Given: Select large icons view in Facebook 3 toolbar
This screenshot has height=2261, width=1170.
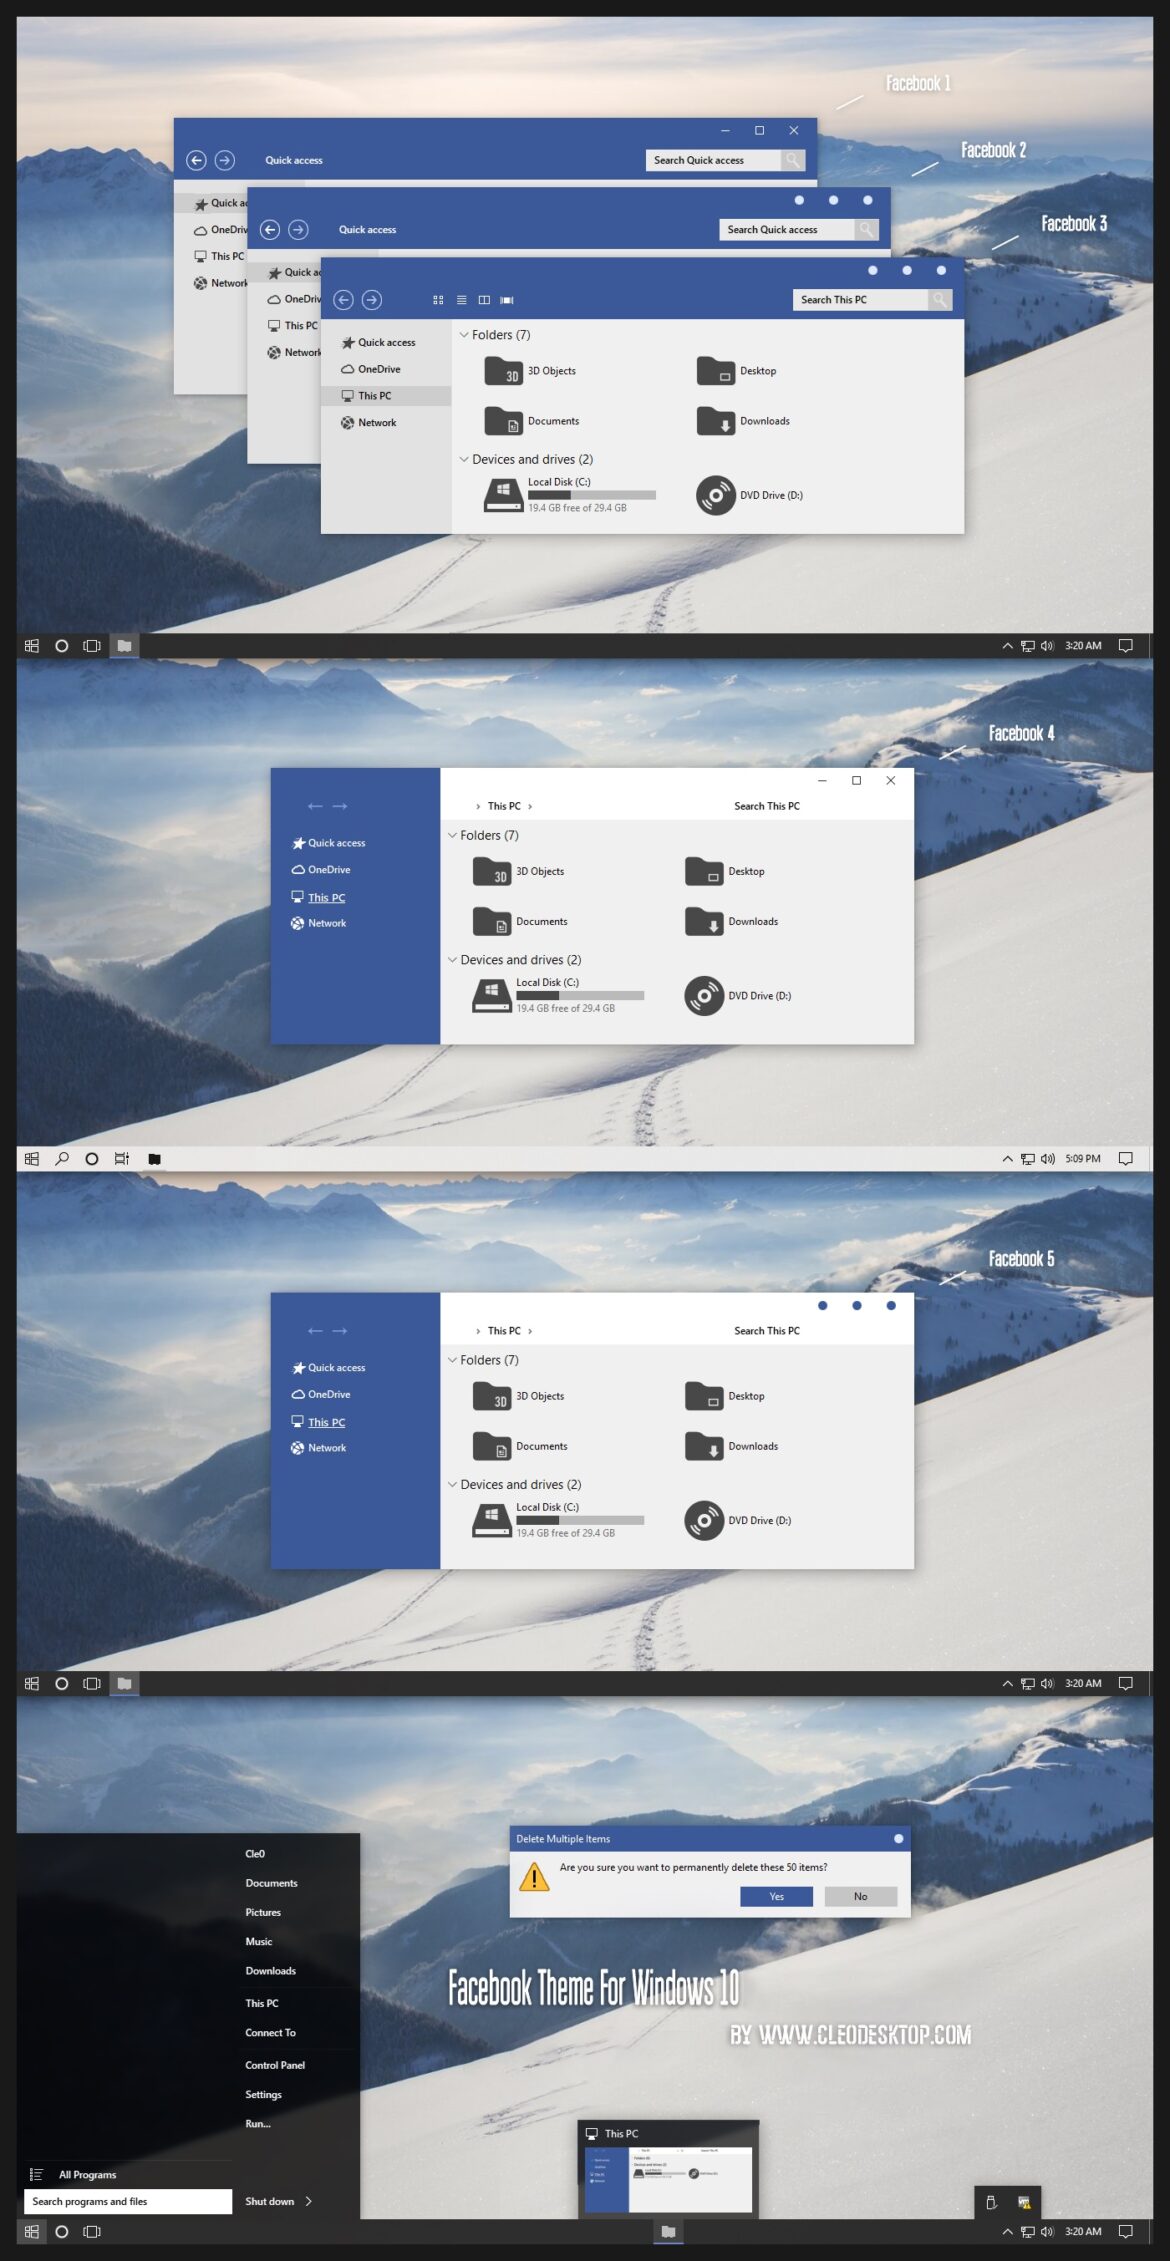Looking at the screenshot, I should click(x=438, y=300).
